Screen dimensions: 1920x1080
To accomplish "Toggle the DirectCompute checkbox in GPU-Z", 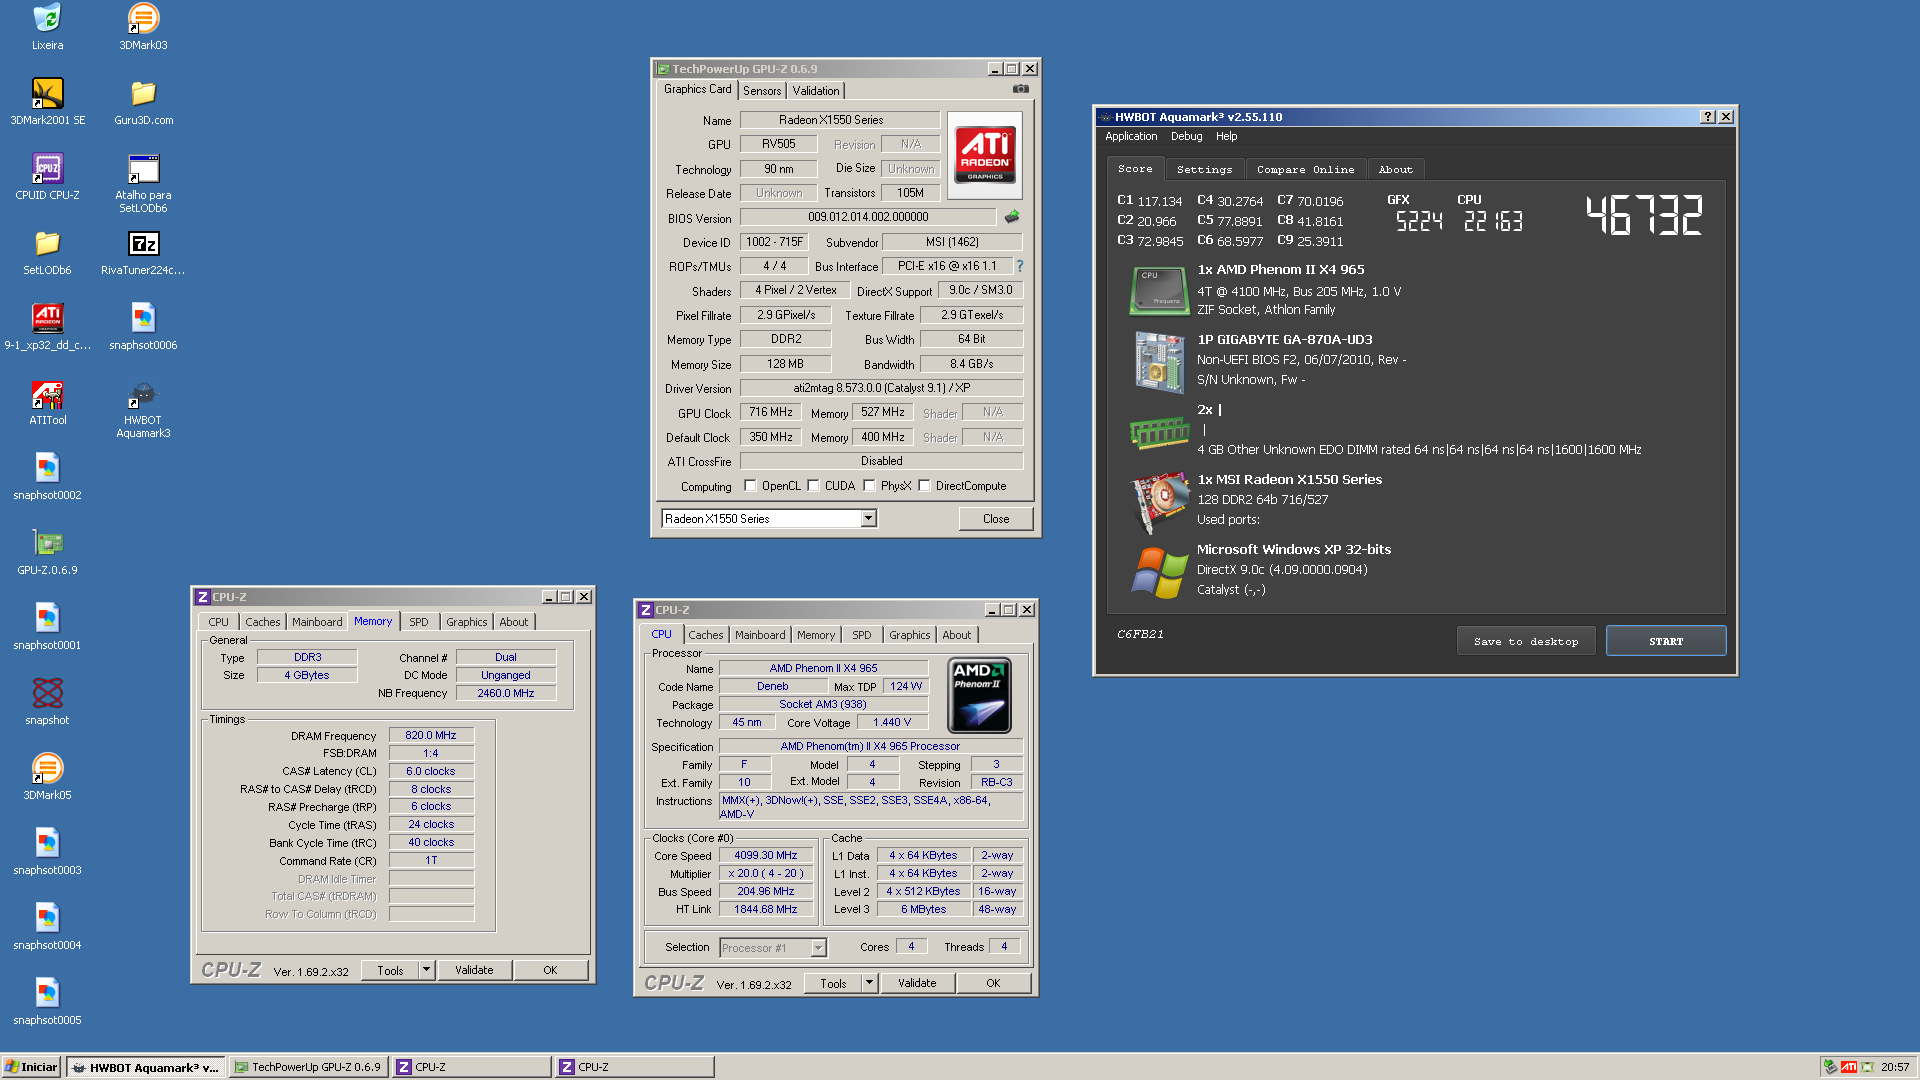I will pos(924,486).
